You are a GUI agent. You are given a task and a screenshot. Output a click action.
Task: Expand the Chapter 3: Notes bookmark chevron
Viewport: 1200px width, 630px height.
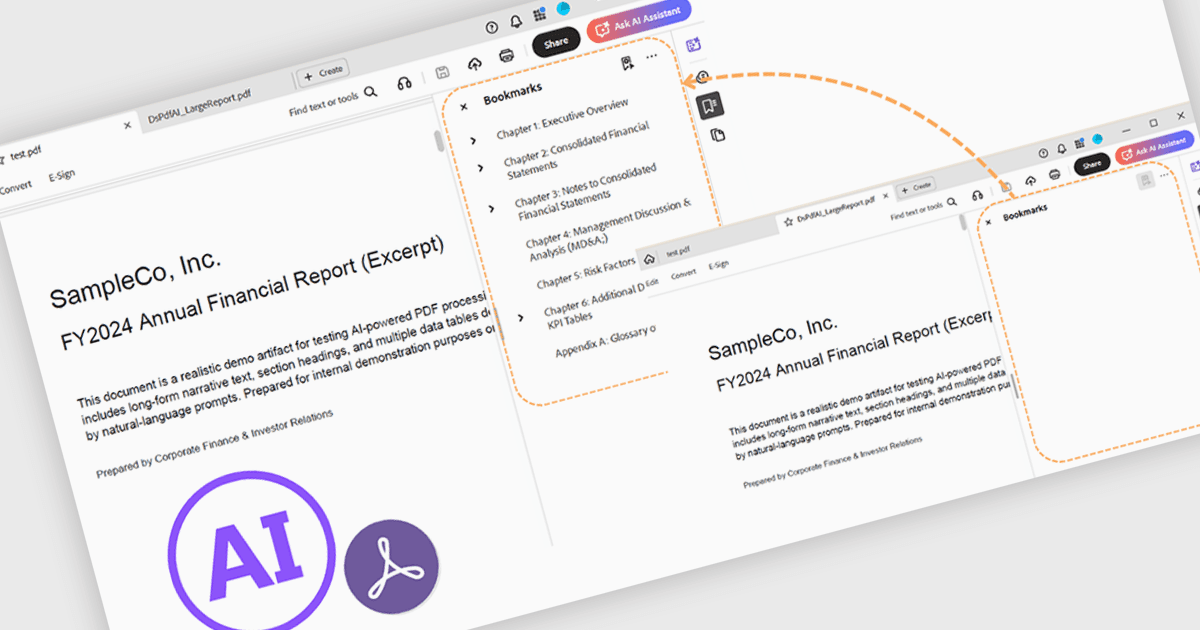tap(492, 209)
